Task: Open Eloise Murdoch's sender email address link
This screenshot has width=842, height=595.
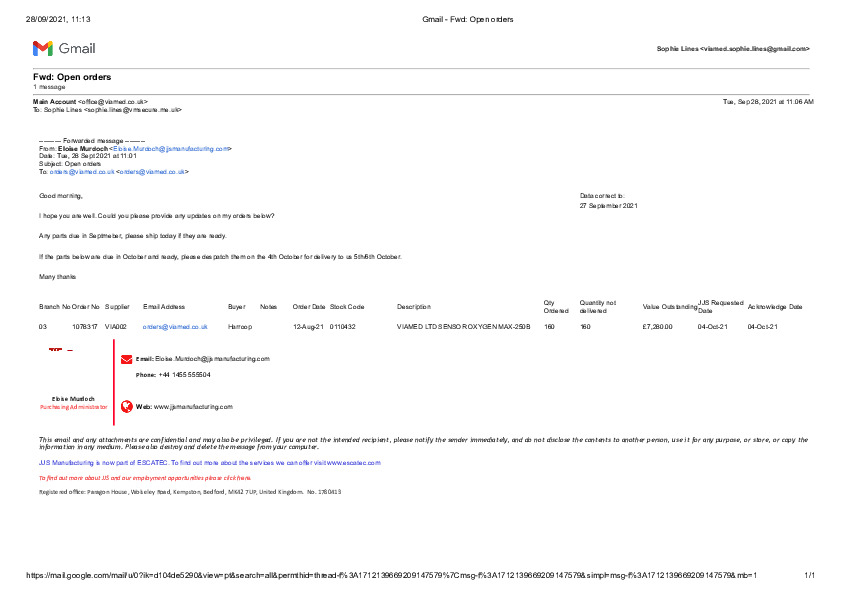Action: tap(172, 149)
